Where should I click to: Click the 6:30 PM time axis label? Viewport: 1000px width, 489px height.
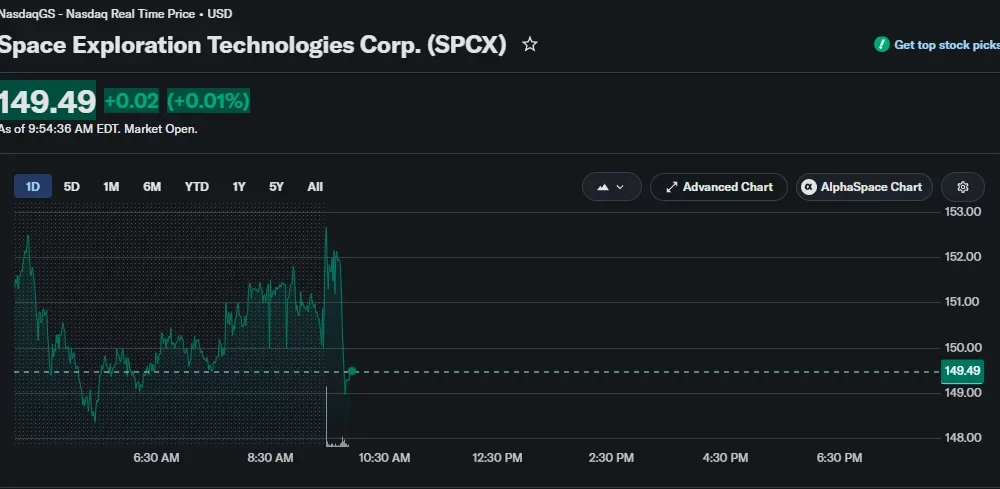[839, 458]
